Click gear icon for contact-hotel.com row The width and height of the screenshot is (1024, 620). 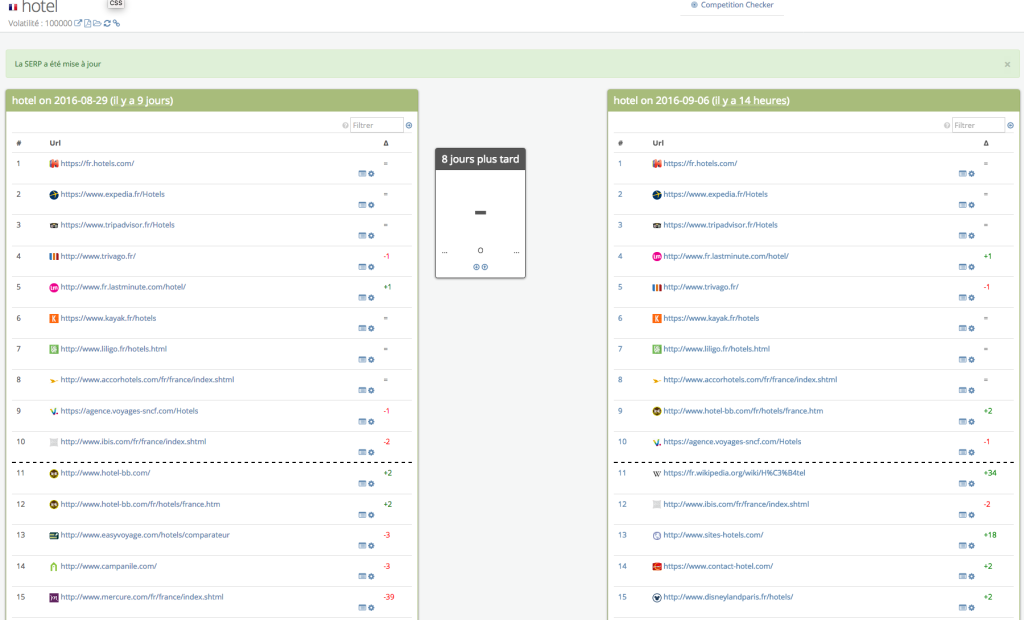[x=971, y=577]
